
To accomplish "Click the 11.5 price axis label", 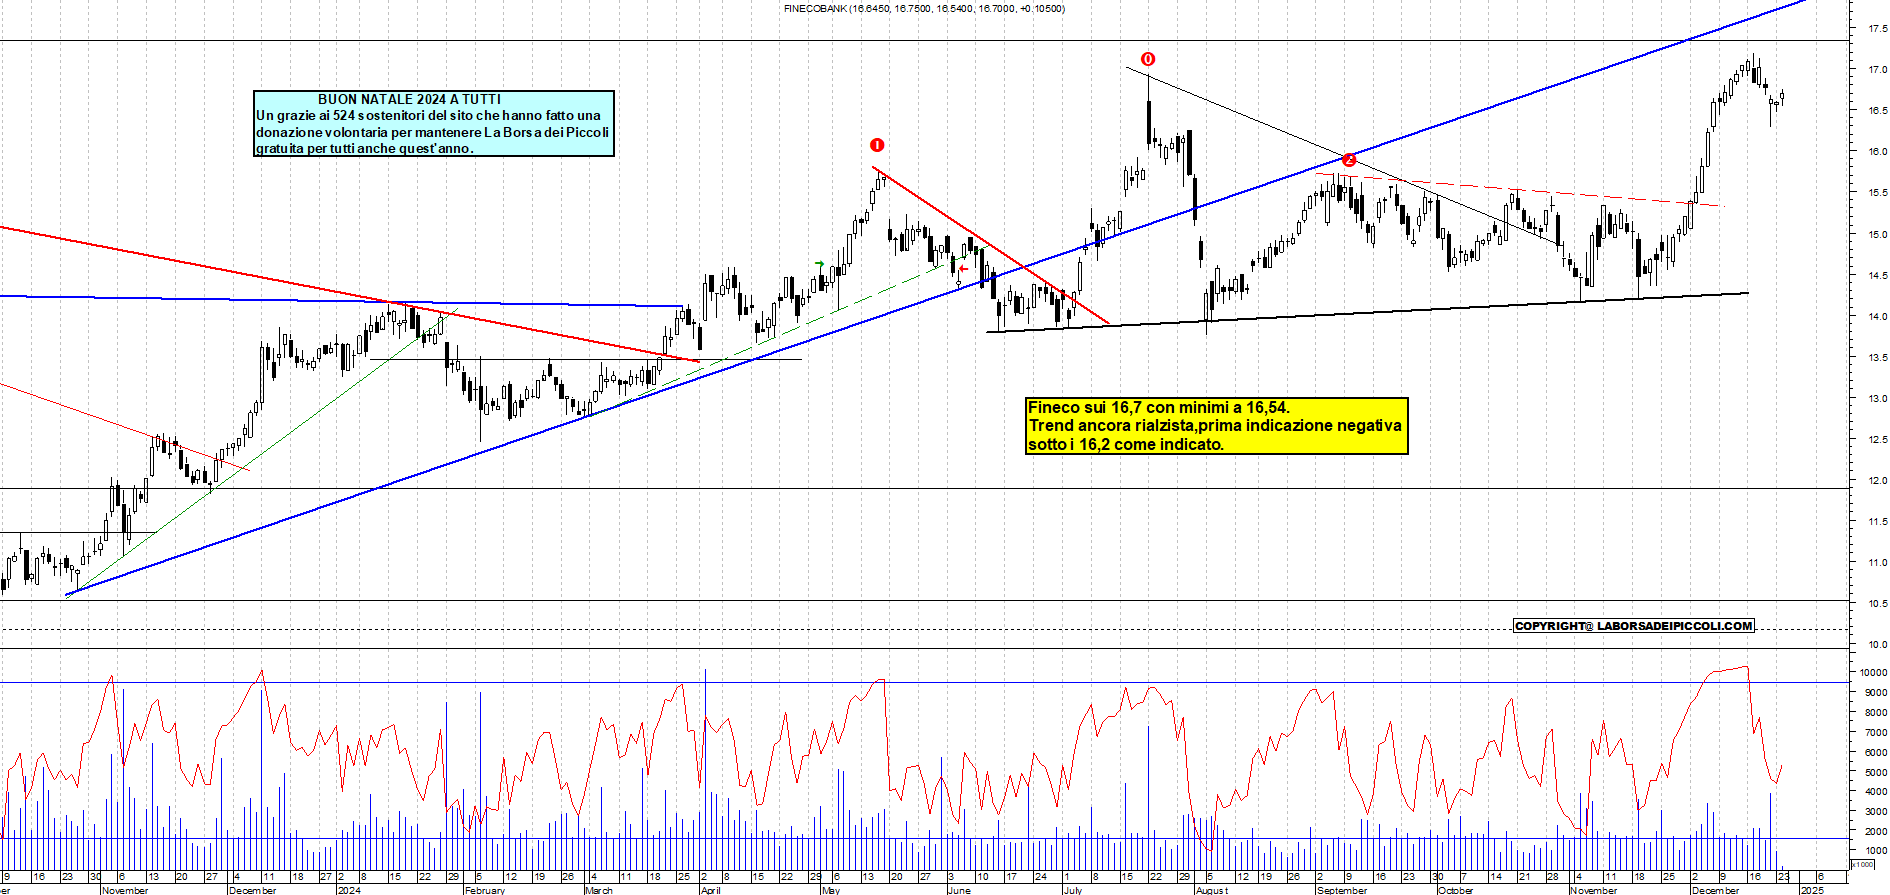I will [1878, 521].
